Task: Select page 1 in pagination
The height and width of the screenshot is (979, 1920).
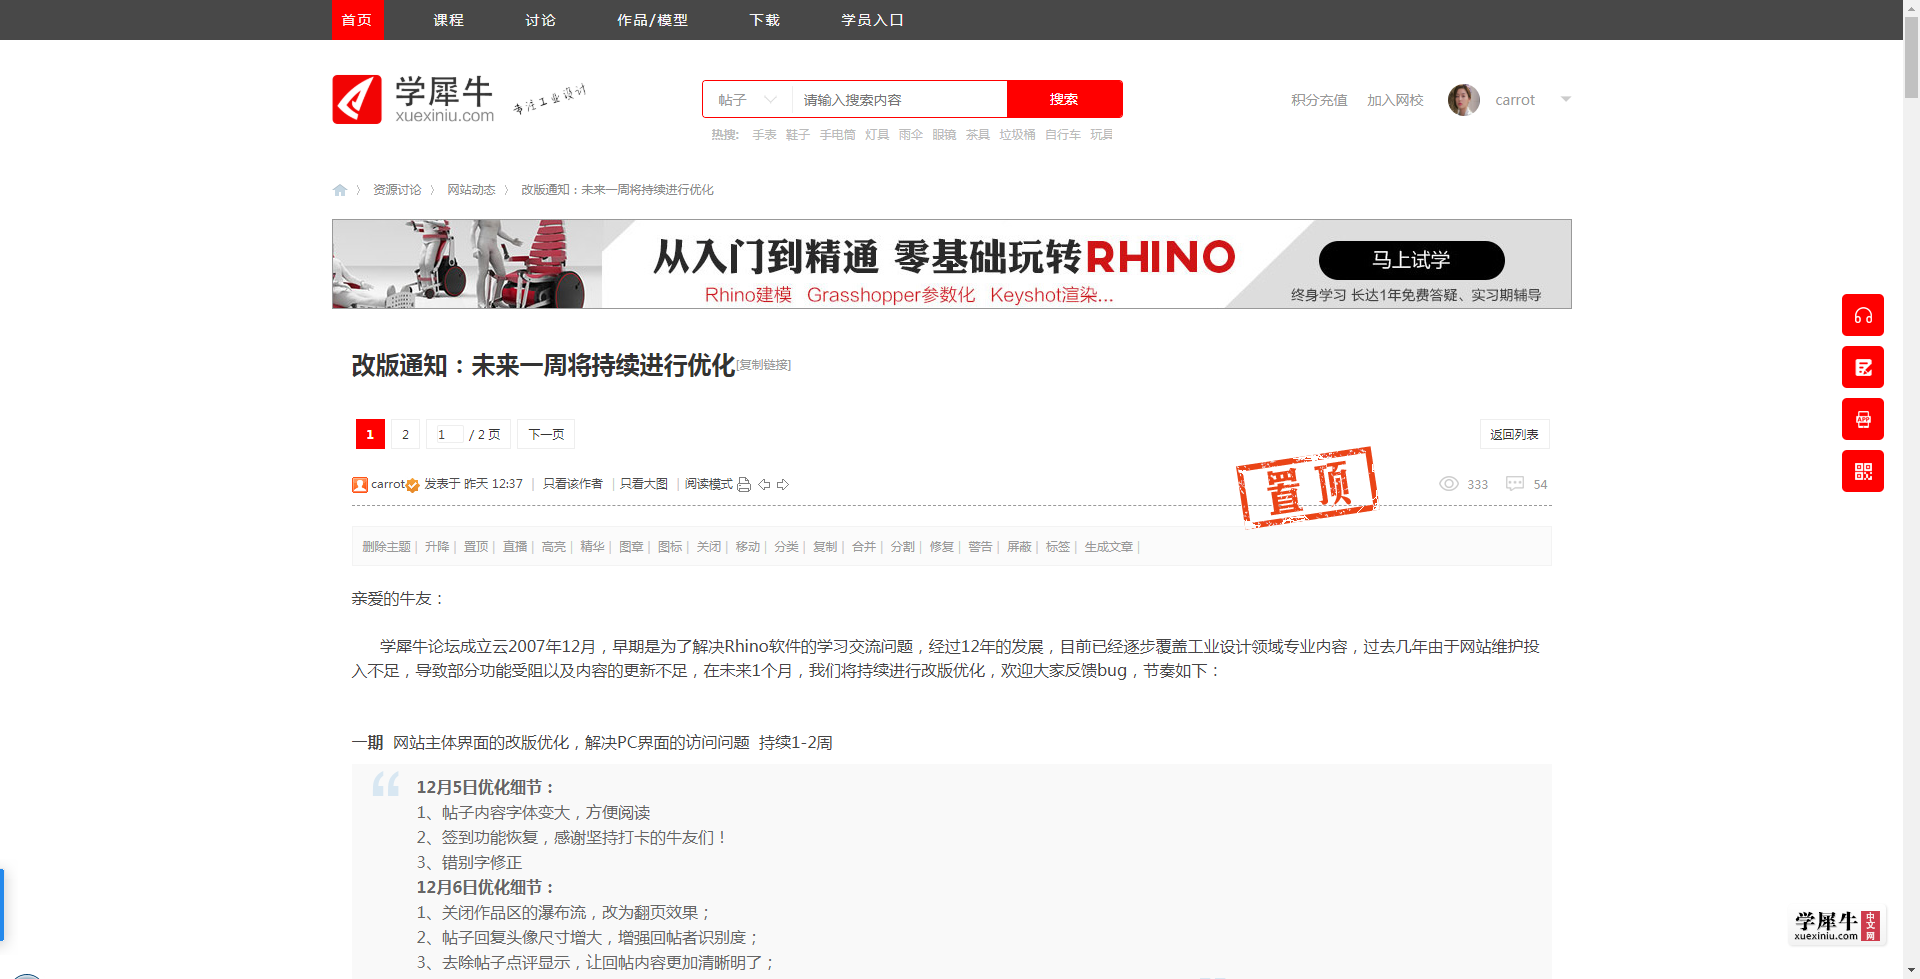Action: click(x=370, y=434)
